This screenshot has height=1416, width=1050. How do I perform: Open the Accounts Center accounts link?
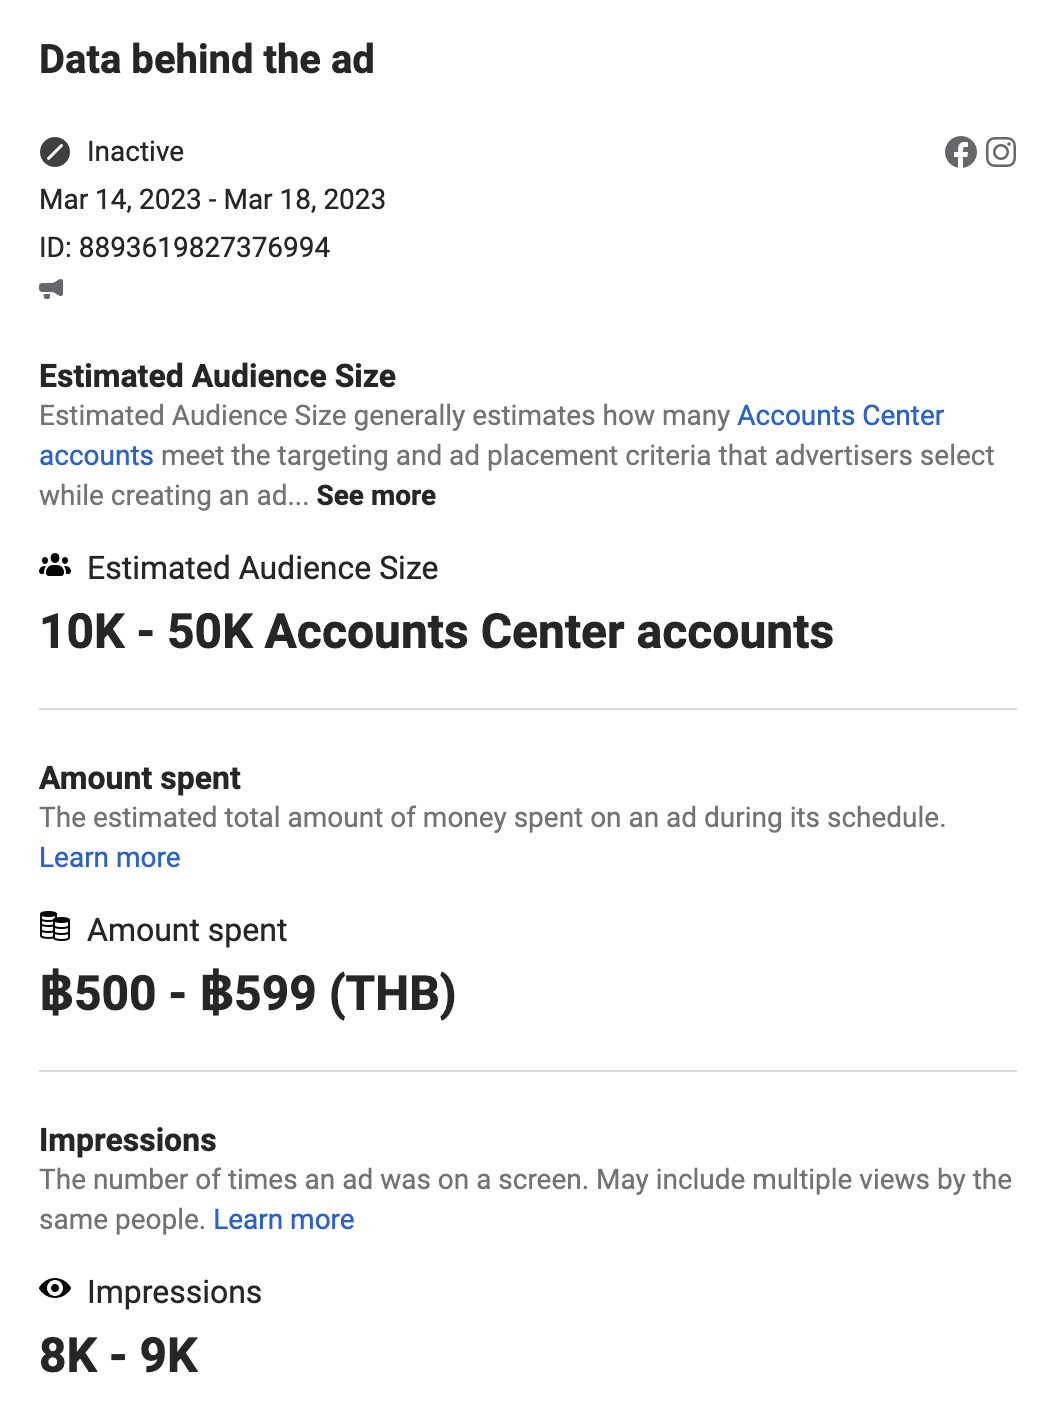click(x=840, y=416)
